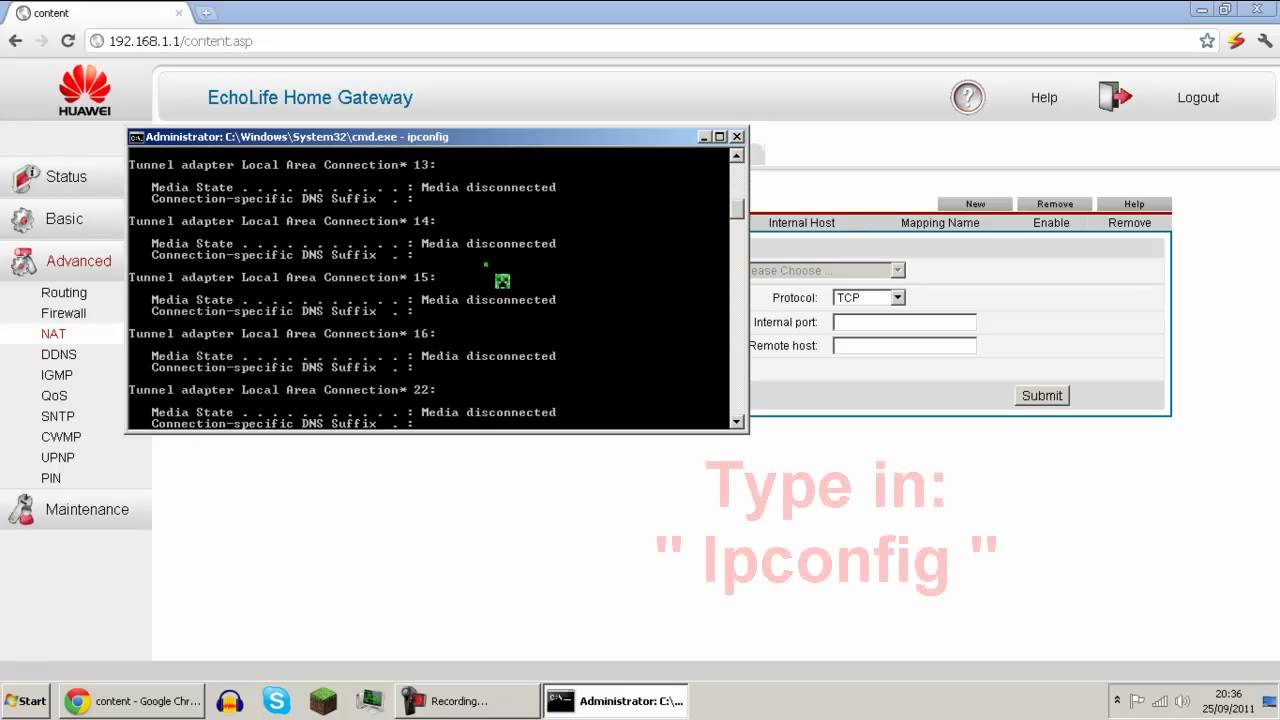Click the New button above table
Screen dimensions: 1280x720
975,204
